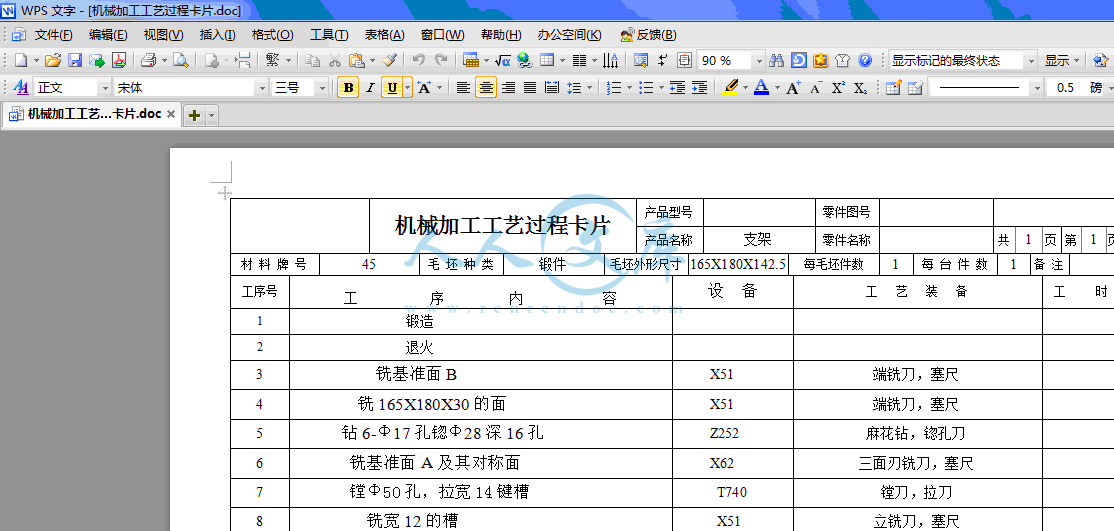The height and width of the screenshot is (531, 1114).
Task: Open the border line style dropdown
Action: (1038, 87)
